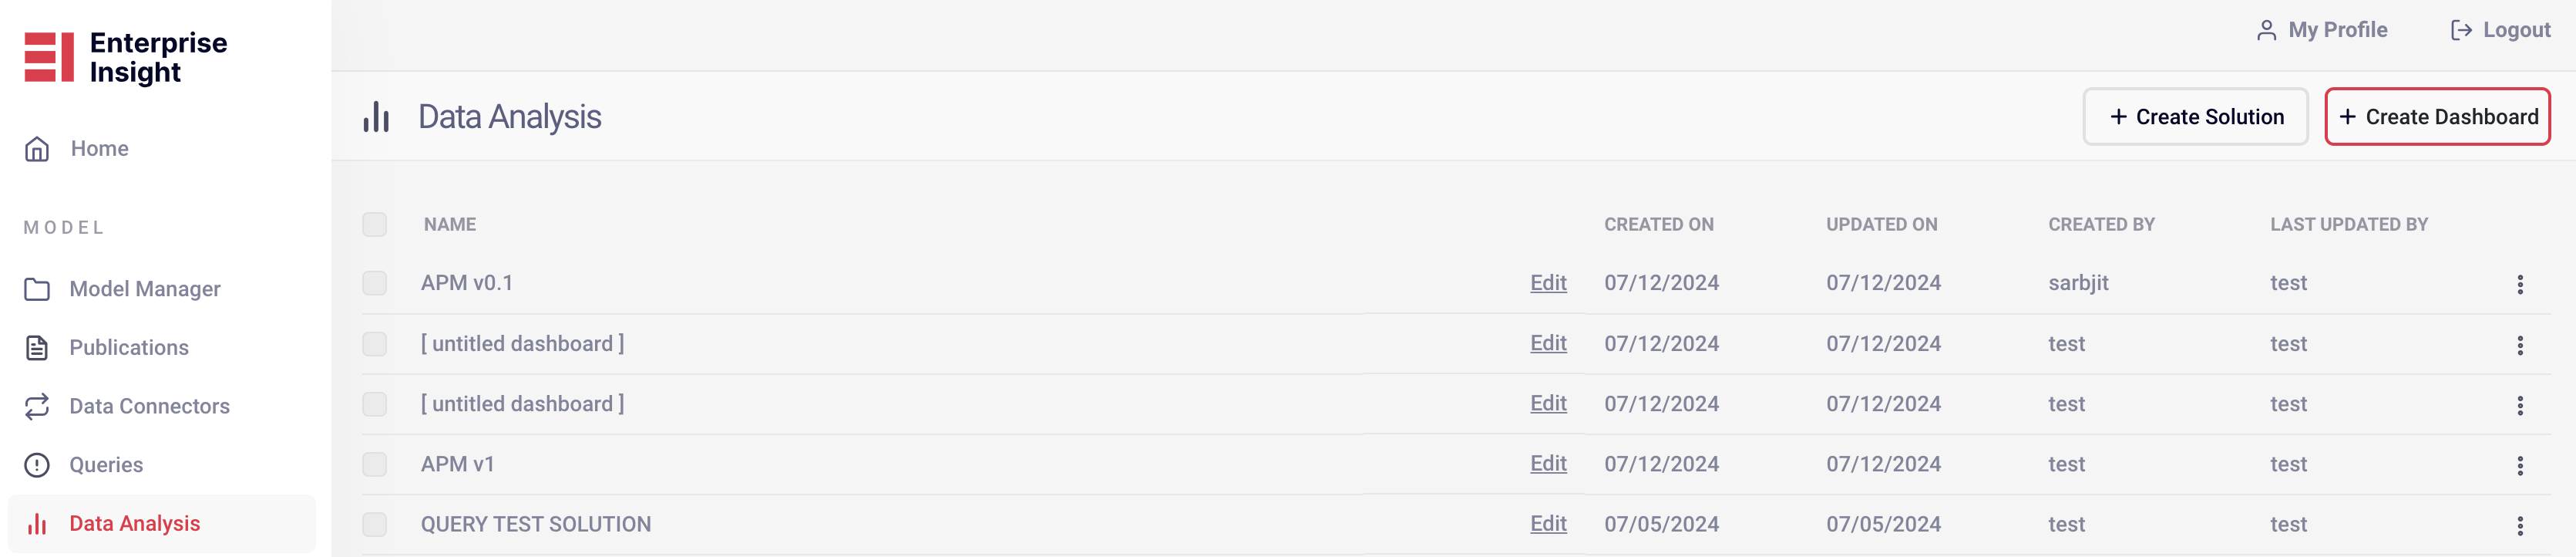
Task: Select Data Analysis in the sidebar
Action: click(x=162, y=524)
